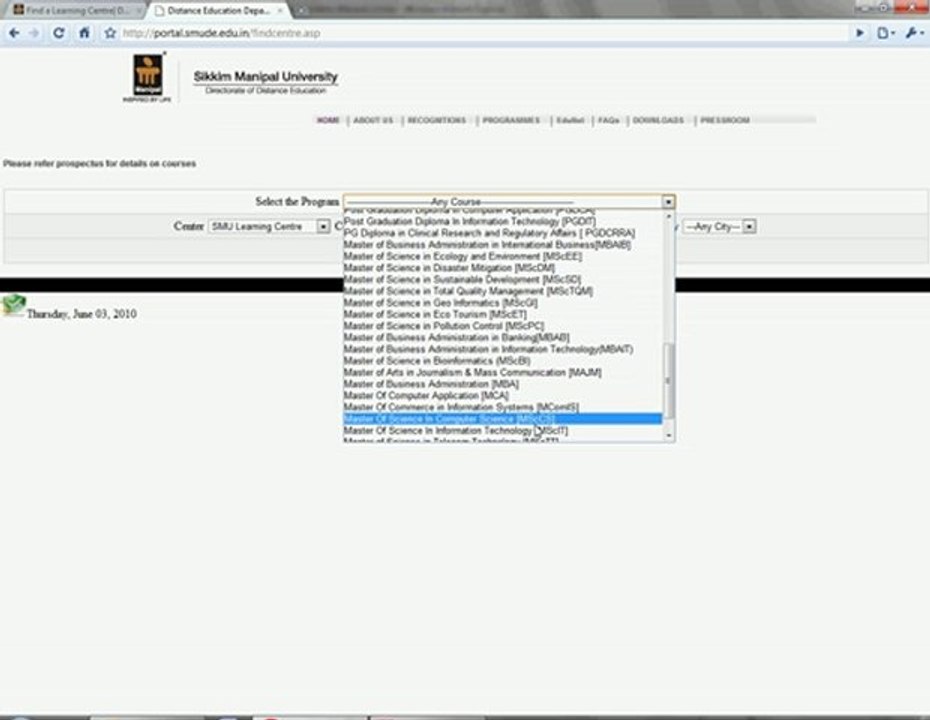Open the FAQs navigation link

609,120
